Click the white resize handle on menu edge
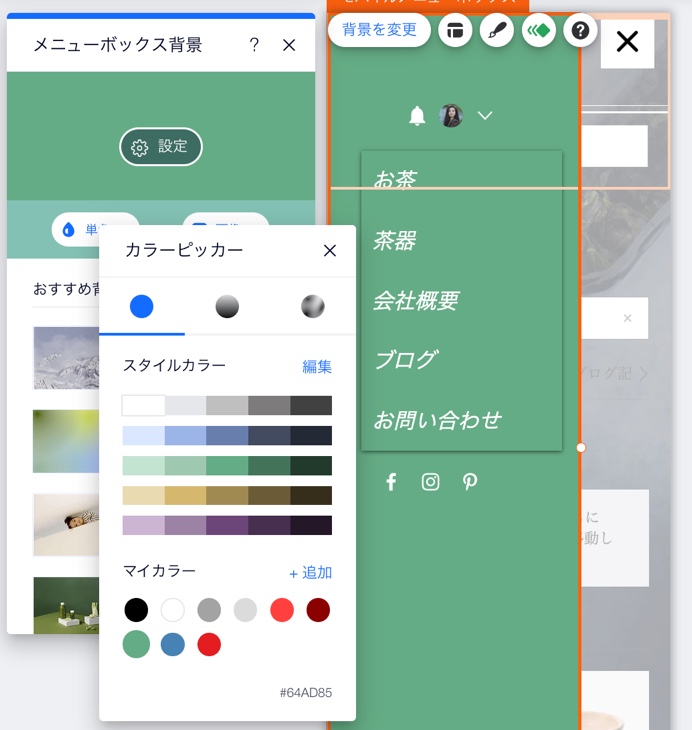The width and height of the screenshot is (692, 730). point(580,447)
